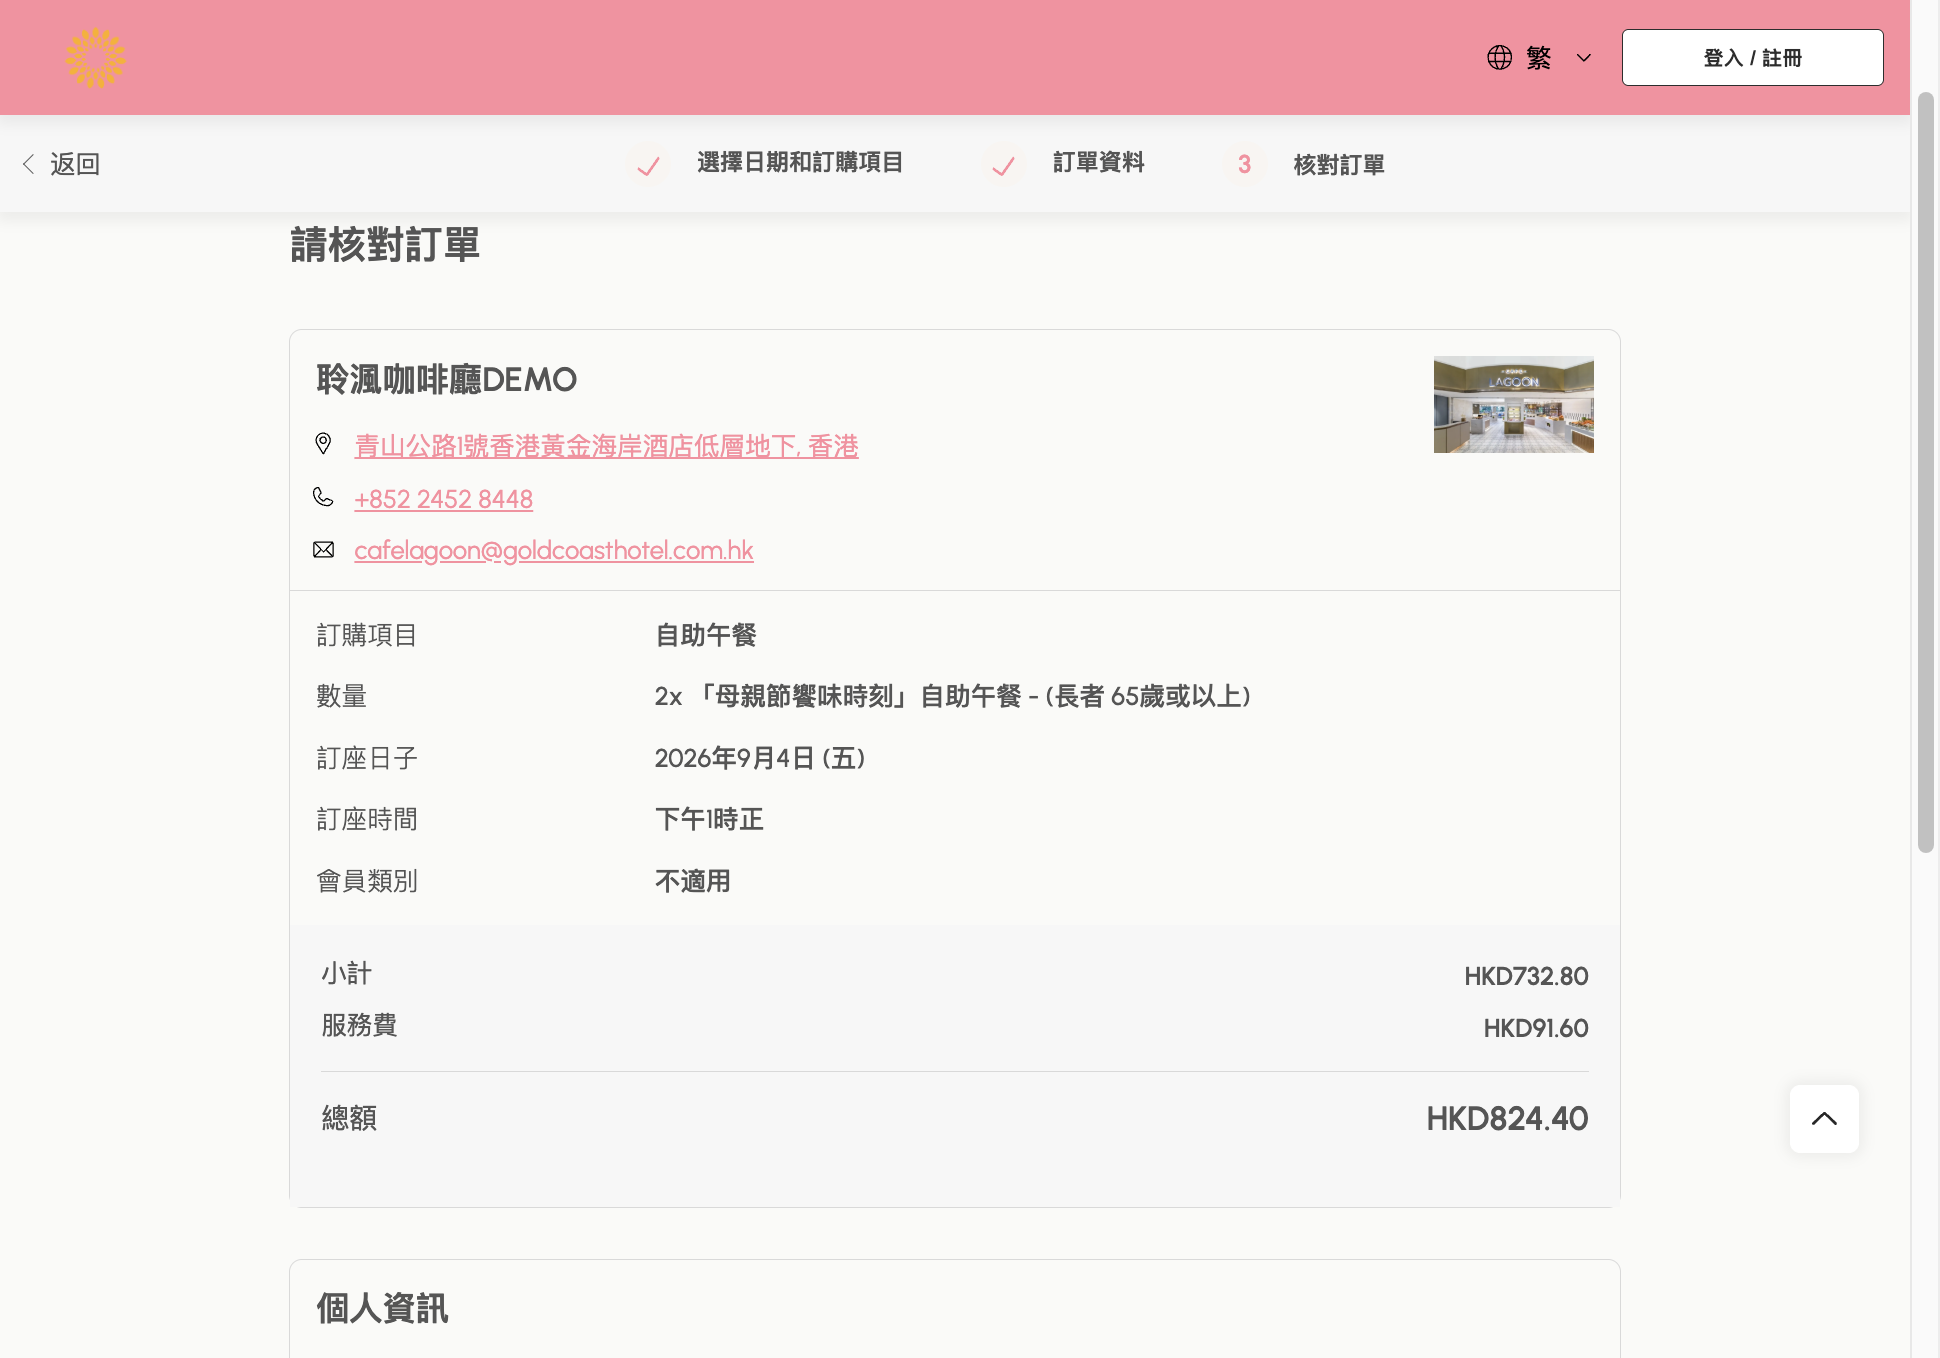Click the 不適用 membership value
The height and width of the screenshot is (1358, 1940).
[692, 881]
